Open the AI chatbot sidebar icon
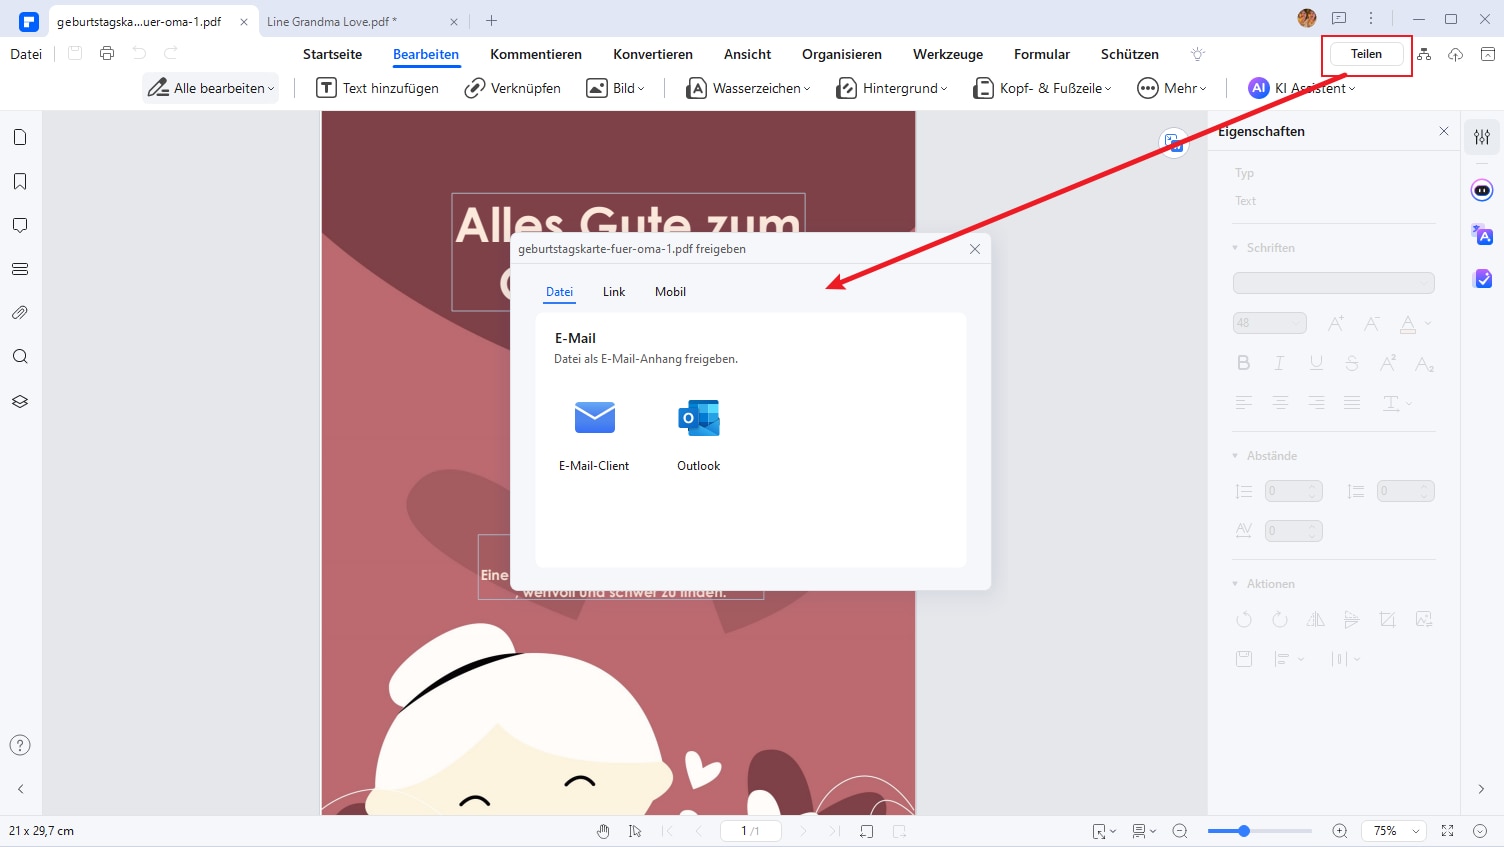Viewport: 1504px width, 847px height. 1482,190
